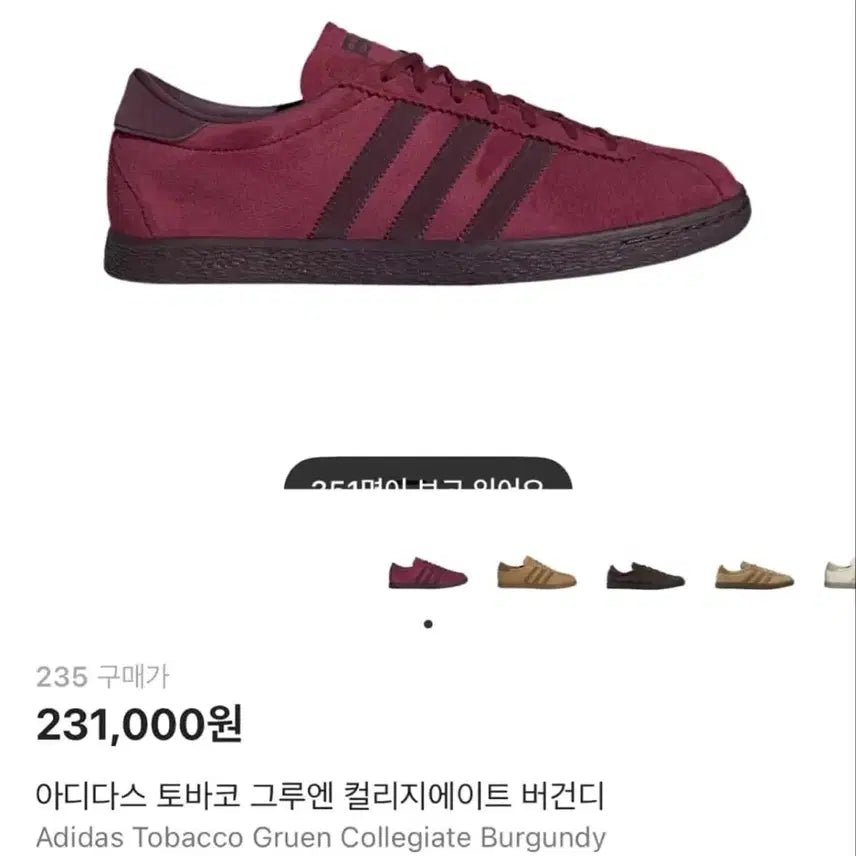Tap the dark viewers count pill banner

428,473
